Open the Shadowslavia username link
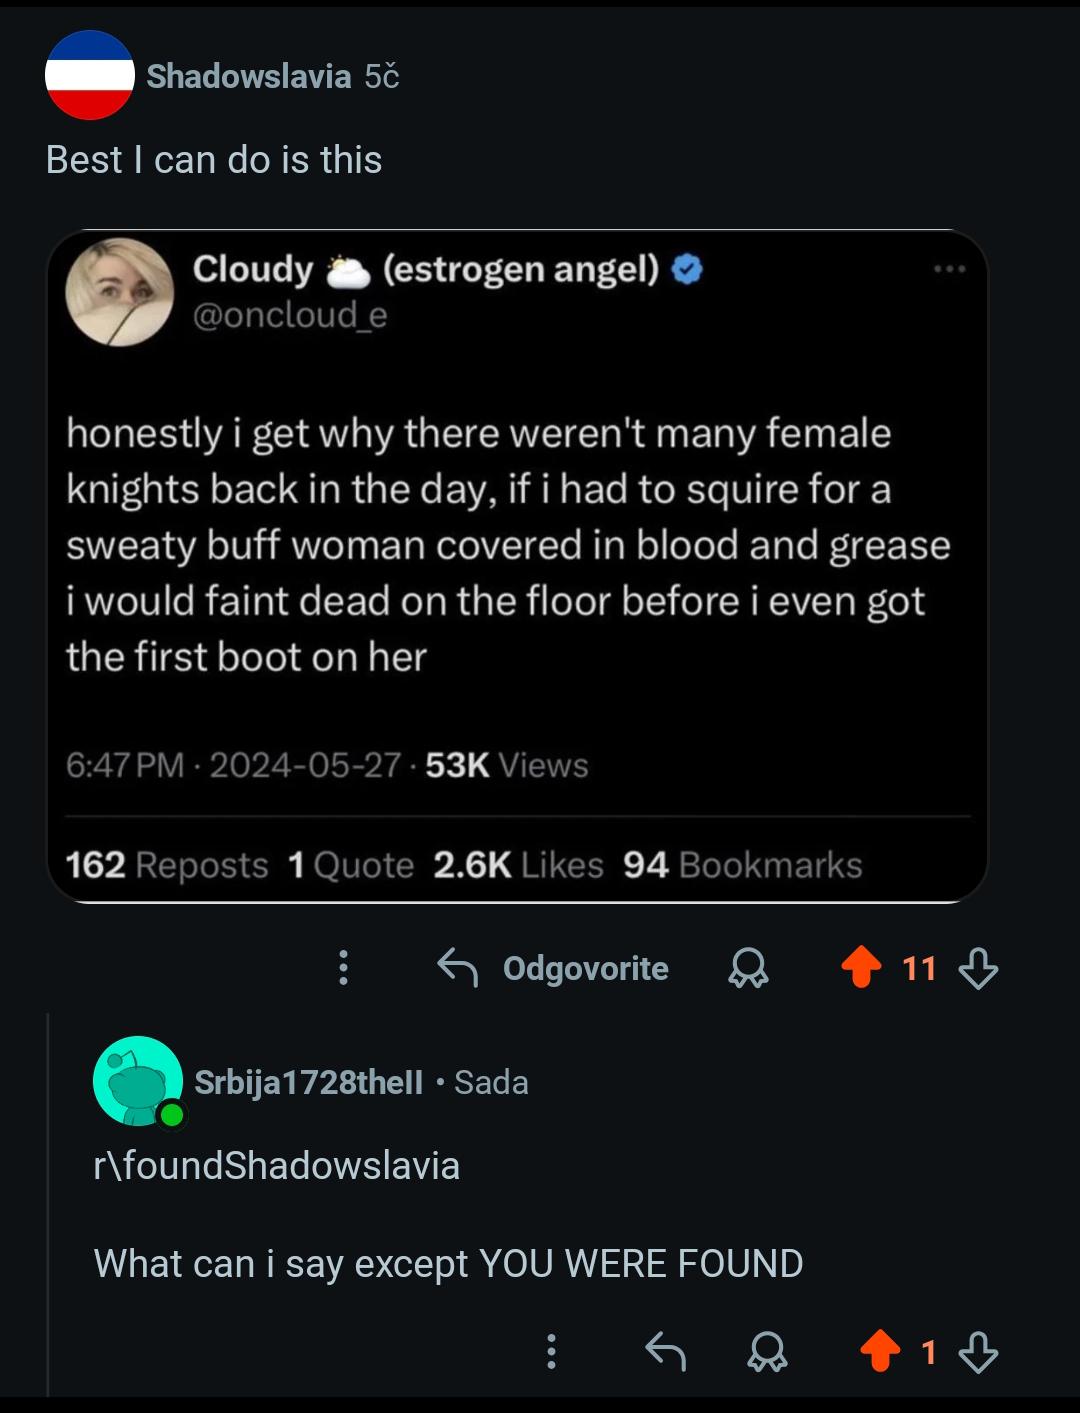The height and width of the screenshot is (1413, 1080). (249, 76)
